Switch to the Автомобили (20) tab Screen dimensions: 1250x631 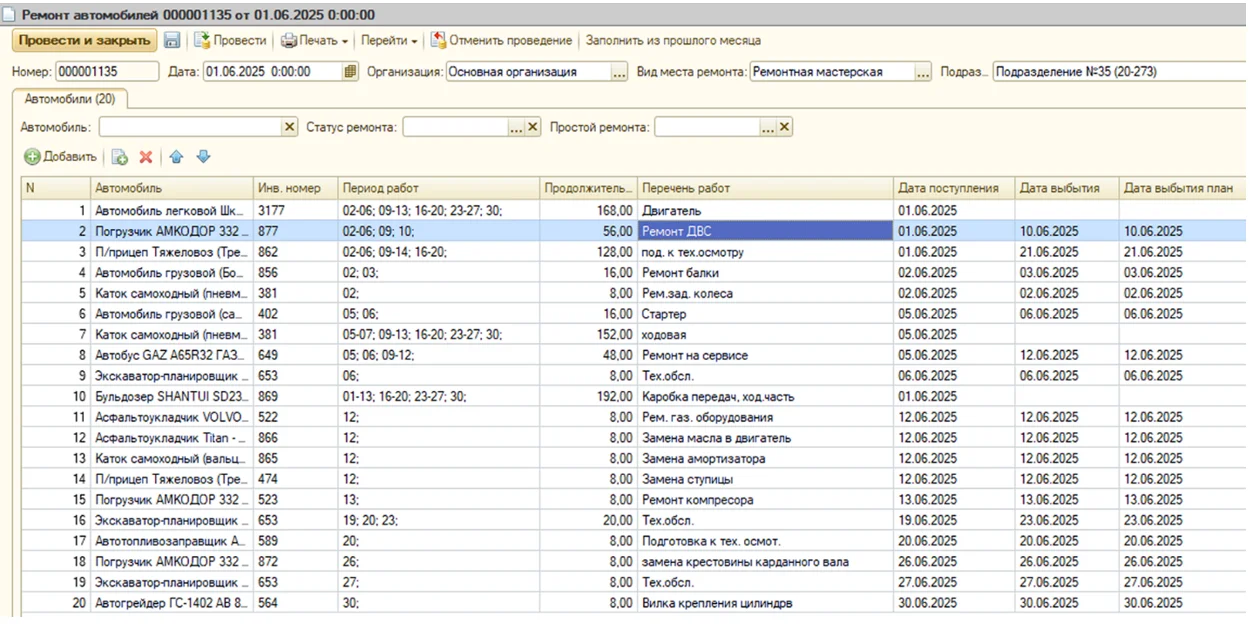pyautogui.click(x=69, y=99)
